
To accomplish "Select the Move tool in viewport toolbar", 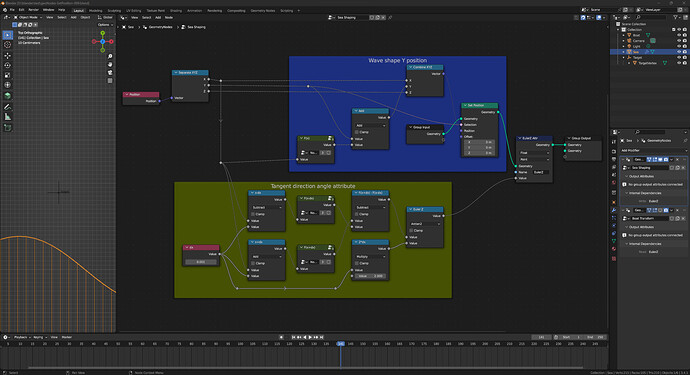I will point(7,56).
